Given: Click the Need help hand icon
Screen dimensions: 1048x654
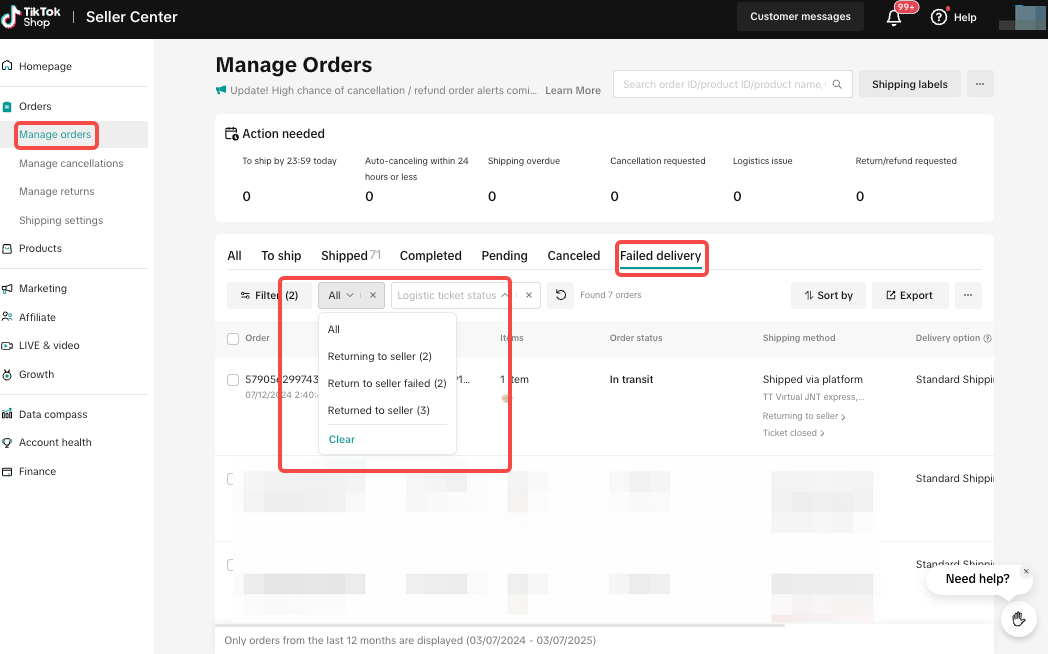Looking at the screenshot, I should click(1019, 619).
